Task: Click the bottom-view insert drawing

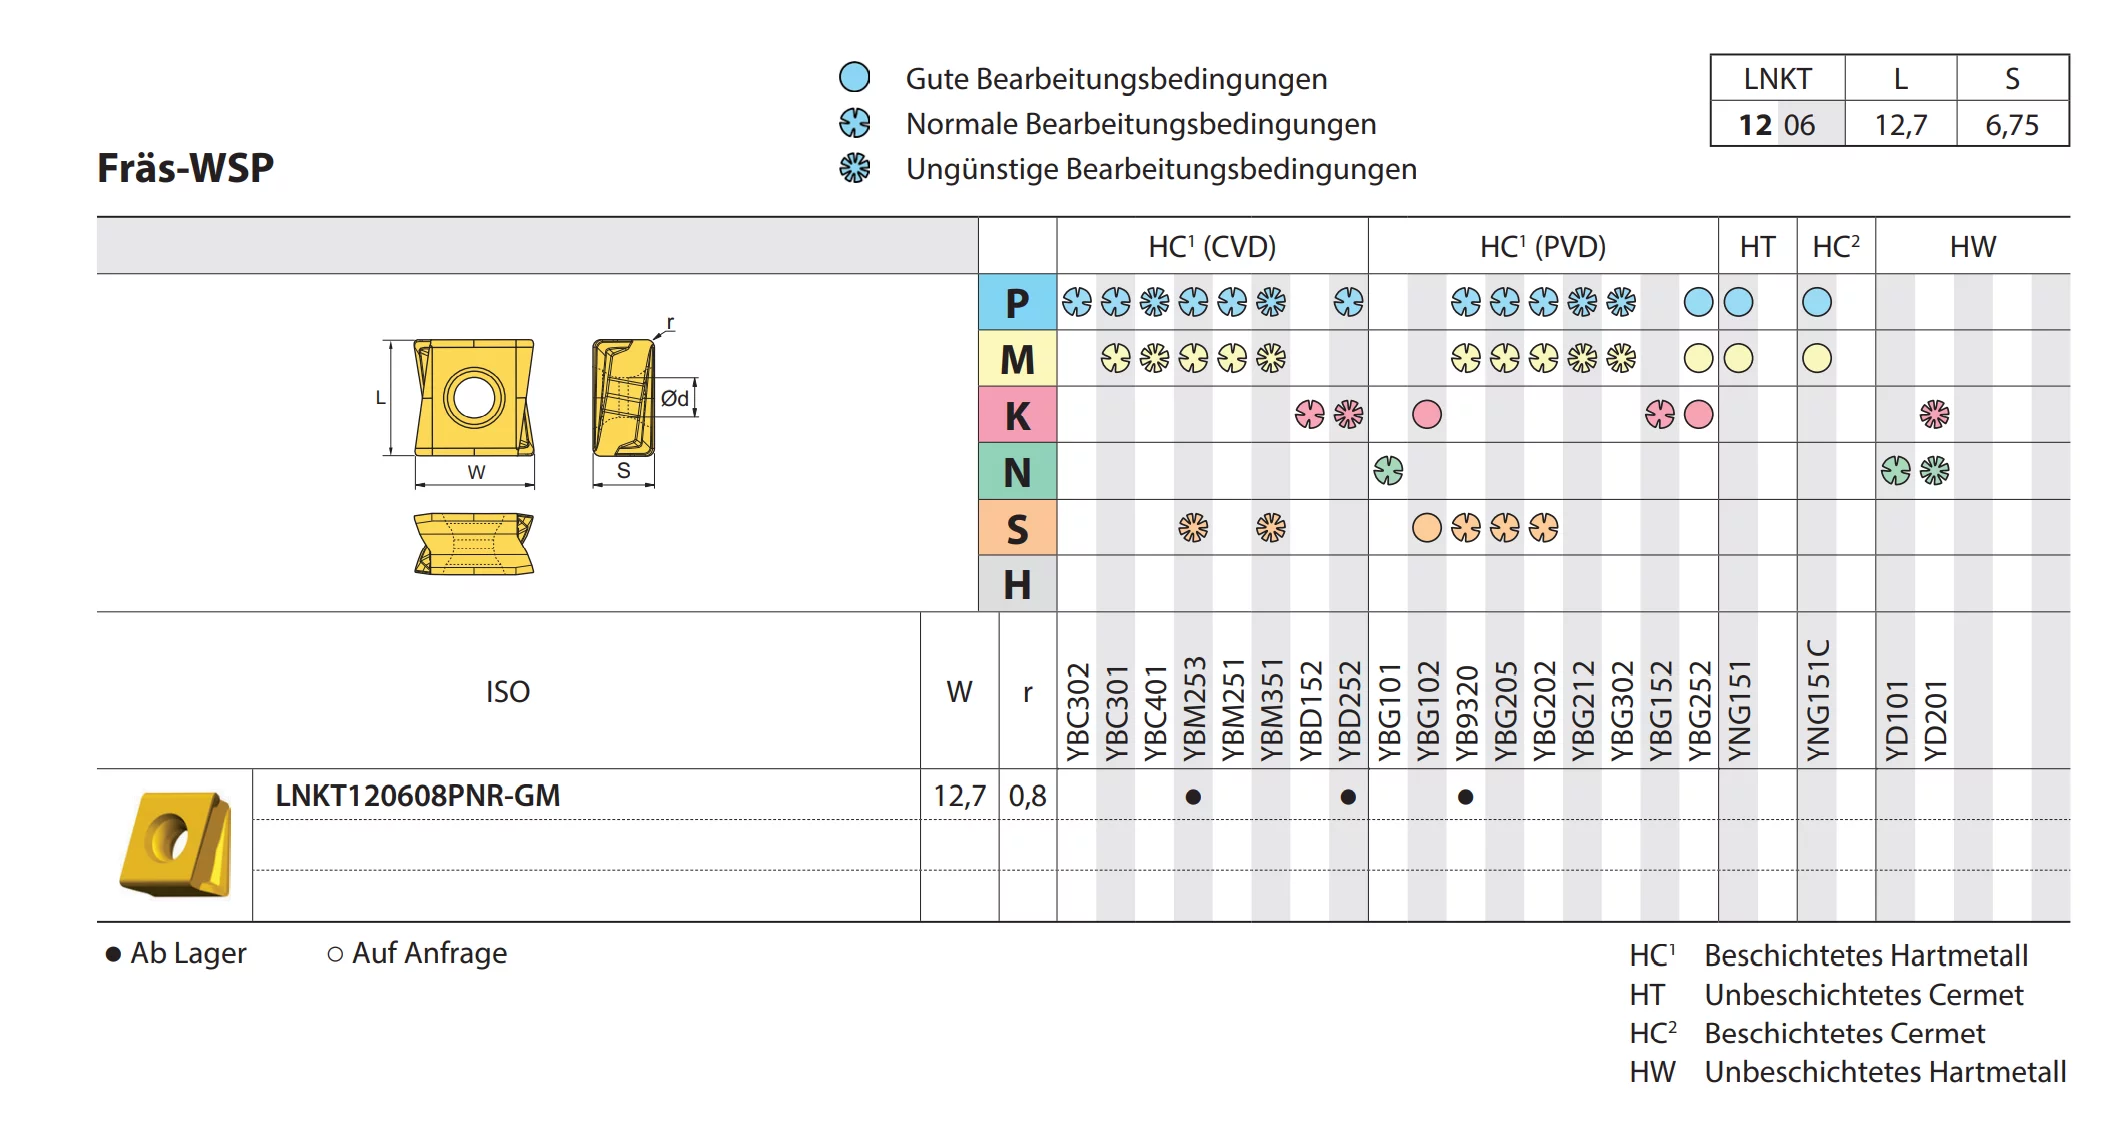Action: tap(474, 544)
